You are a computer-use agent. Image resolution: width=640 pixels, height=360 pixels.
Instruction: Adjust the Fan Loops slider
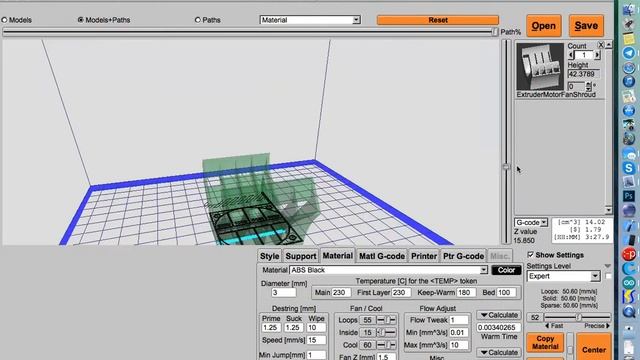click(x=386, y=320)
